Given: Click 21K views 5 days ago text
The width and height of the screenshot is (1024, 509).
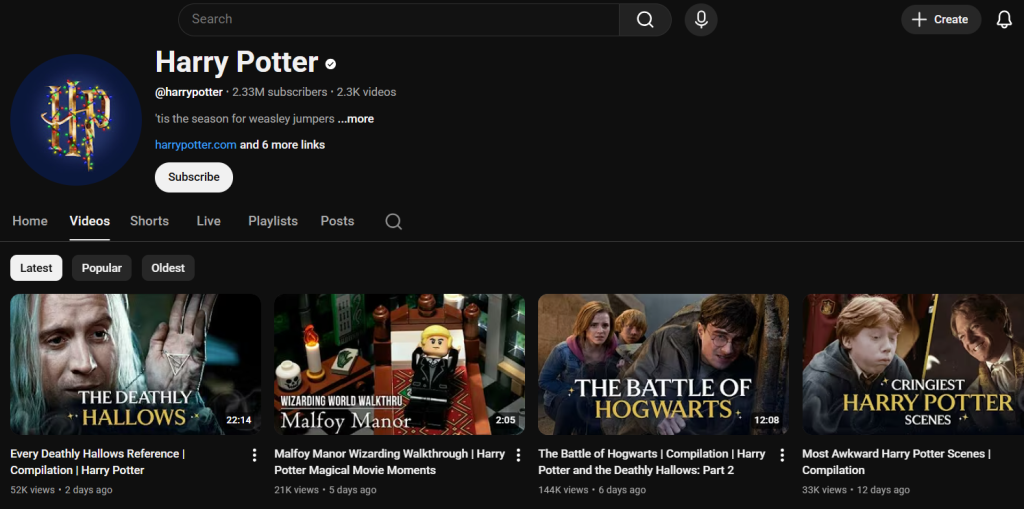Looking at the screenshot, I should coord(325,489).
